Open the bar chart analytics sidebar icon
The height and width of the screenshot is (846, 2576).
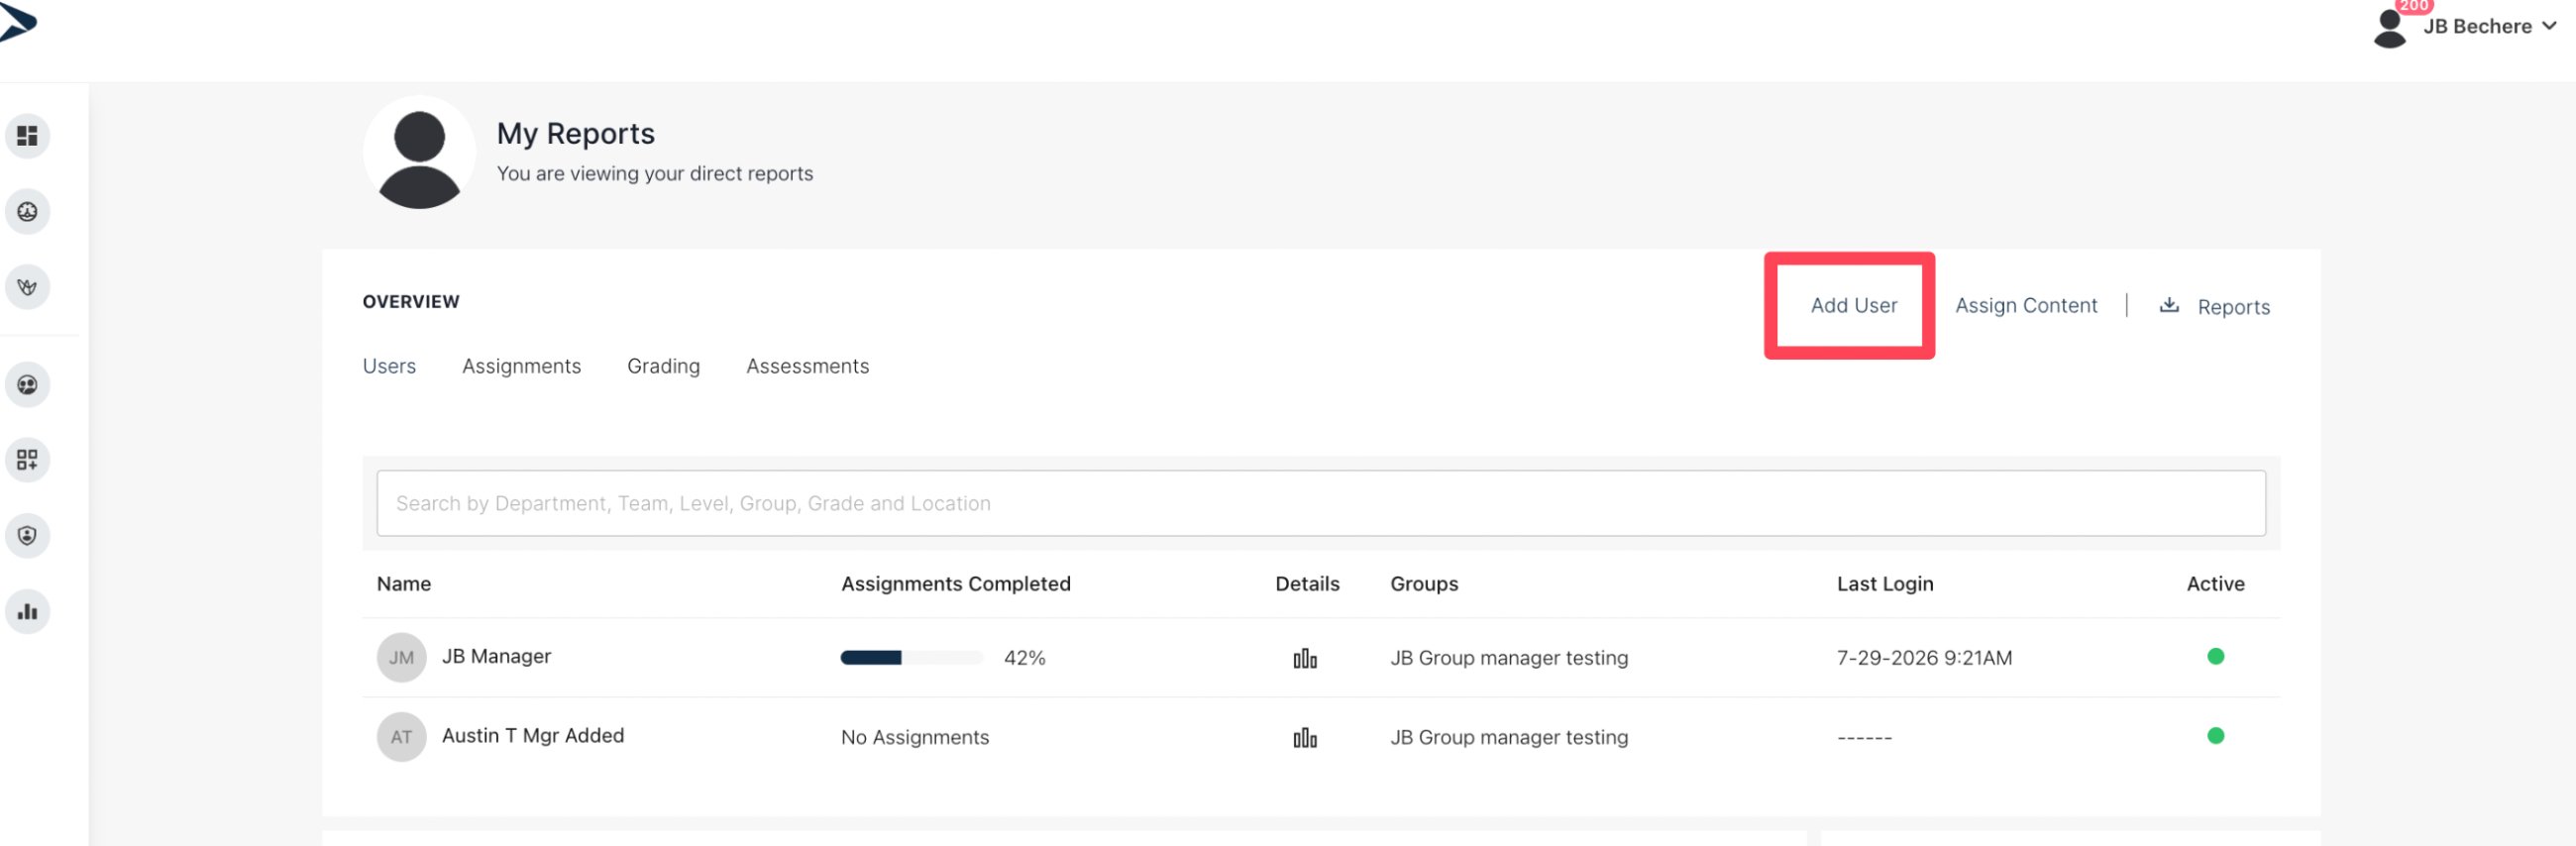[27, 611]
